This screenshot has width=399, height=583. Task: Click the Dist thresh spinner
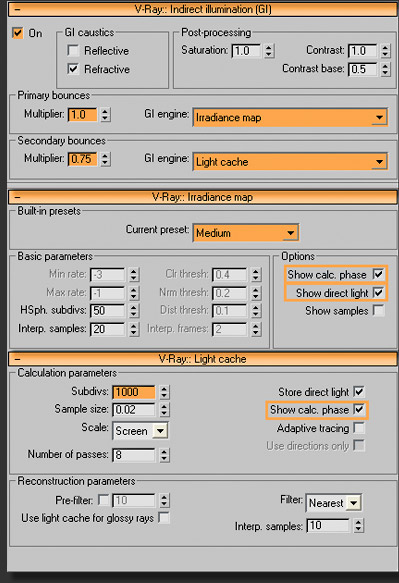pos(255,310)
